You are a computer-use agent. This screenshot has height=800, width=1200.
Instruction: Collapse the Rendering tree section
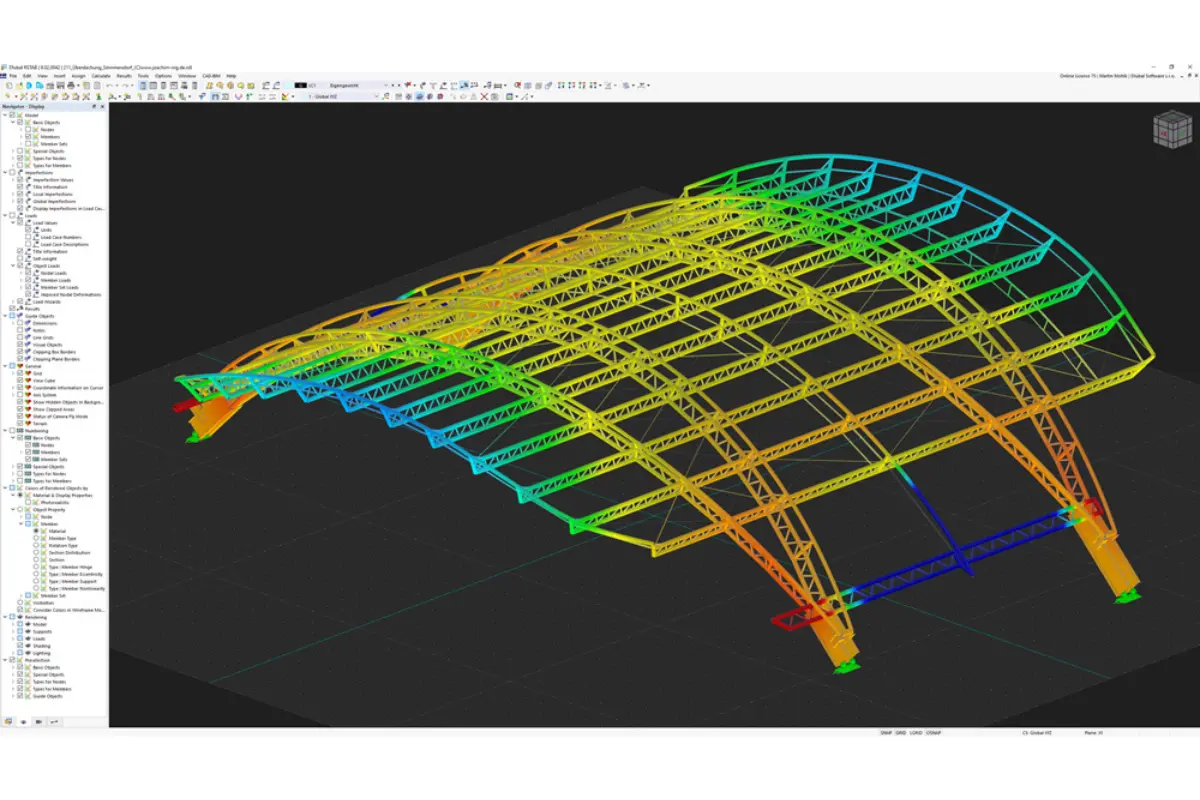tap(5, 617)
